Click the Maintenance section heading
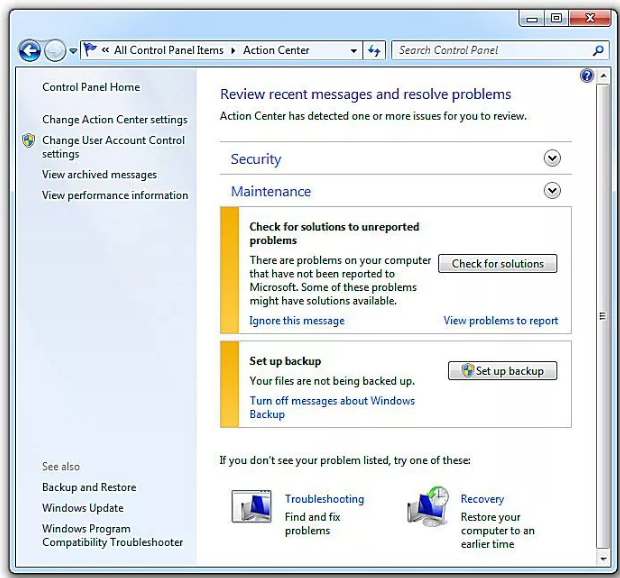This screenshot has width=620, height=578. 271,191
